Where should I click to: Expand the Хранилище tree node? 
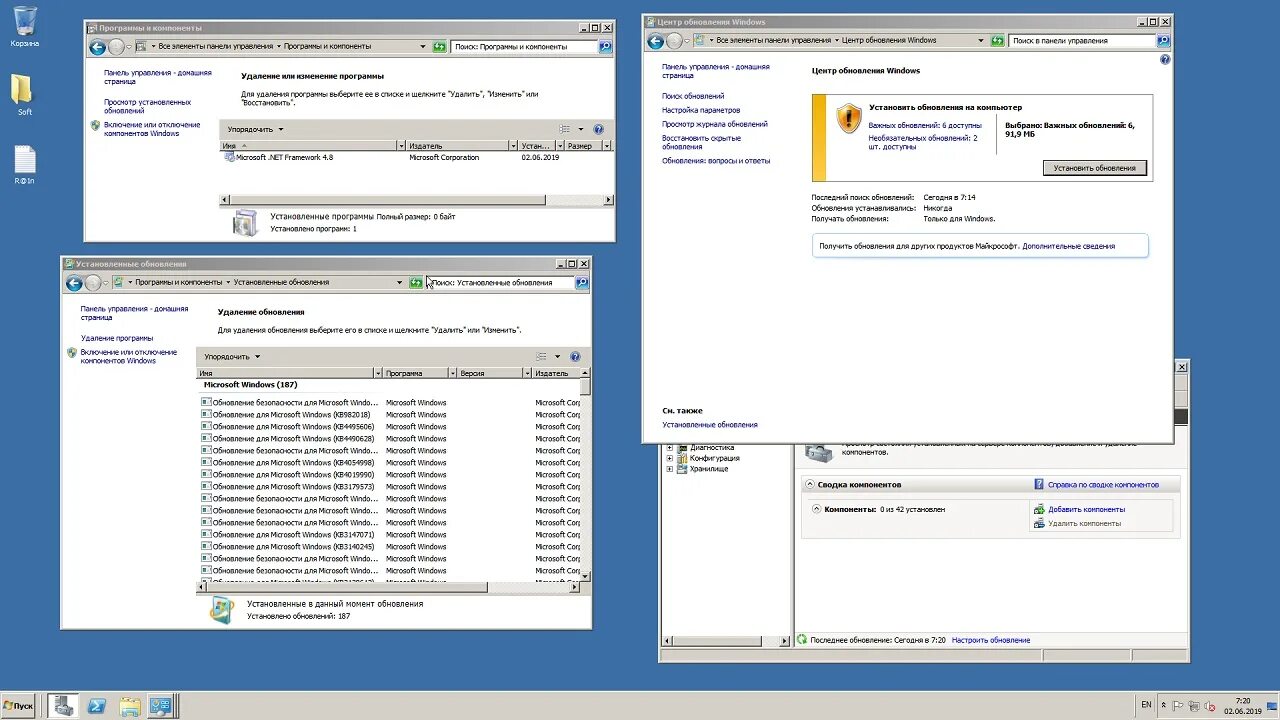pyautogui.click(x=670, y=469)
